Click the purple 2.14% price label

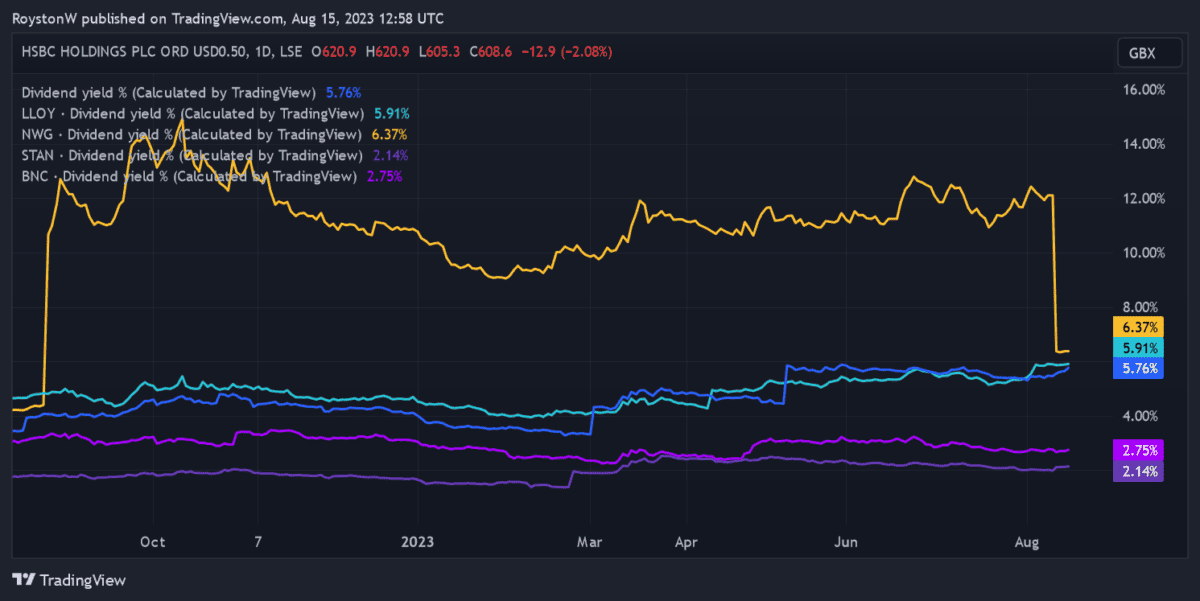(x=1139, y=471)
